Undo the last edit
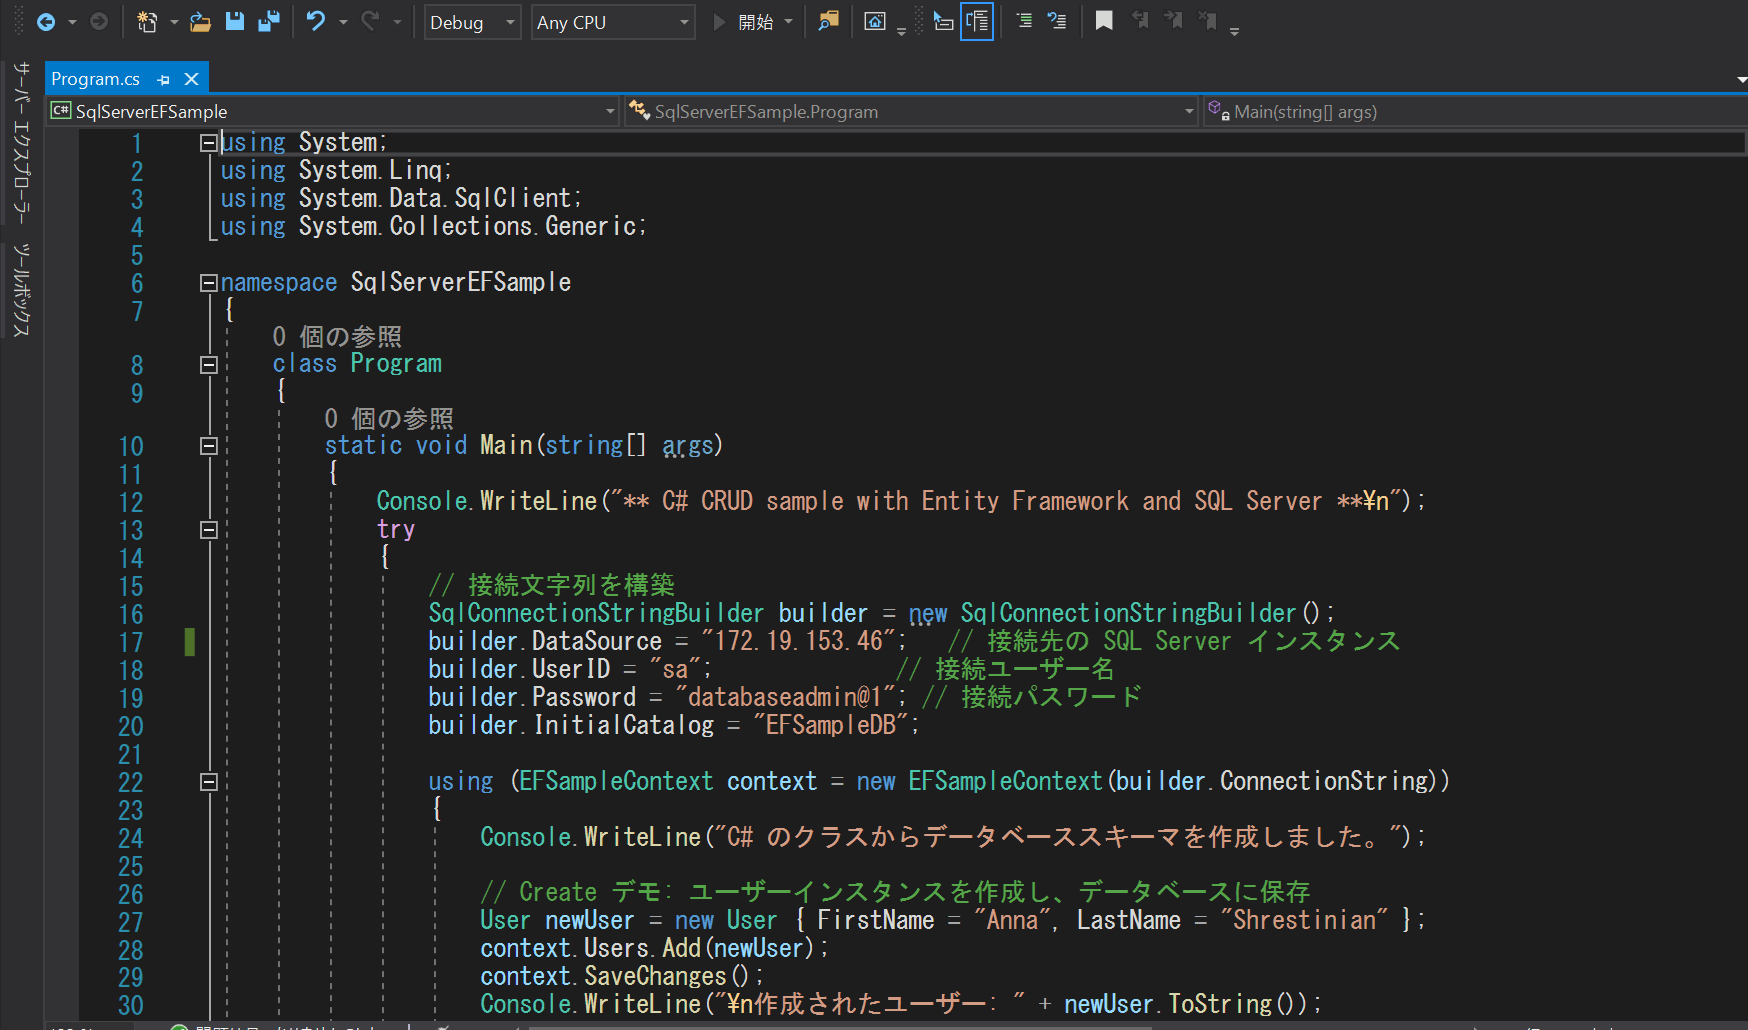Viewport: 1748px width, 1030px height. pos(318,21)
